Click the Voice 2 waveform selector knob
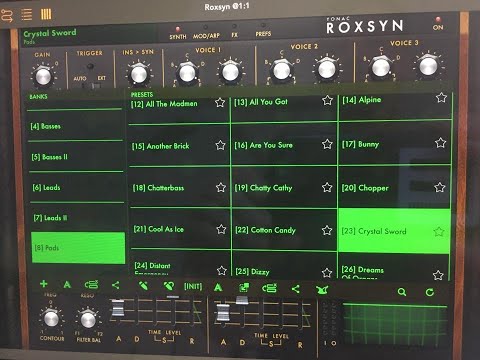 click(x=281, y=70)
